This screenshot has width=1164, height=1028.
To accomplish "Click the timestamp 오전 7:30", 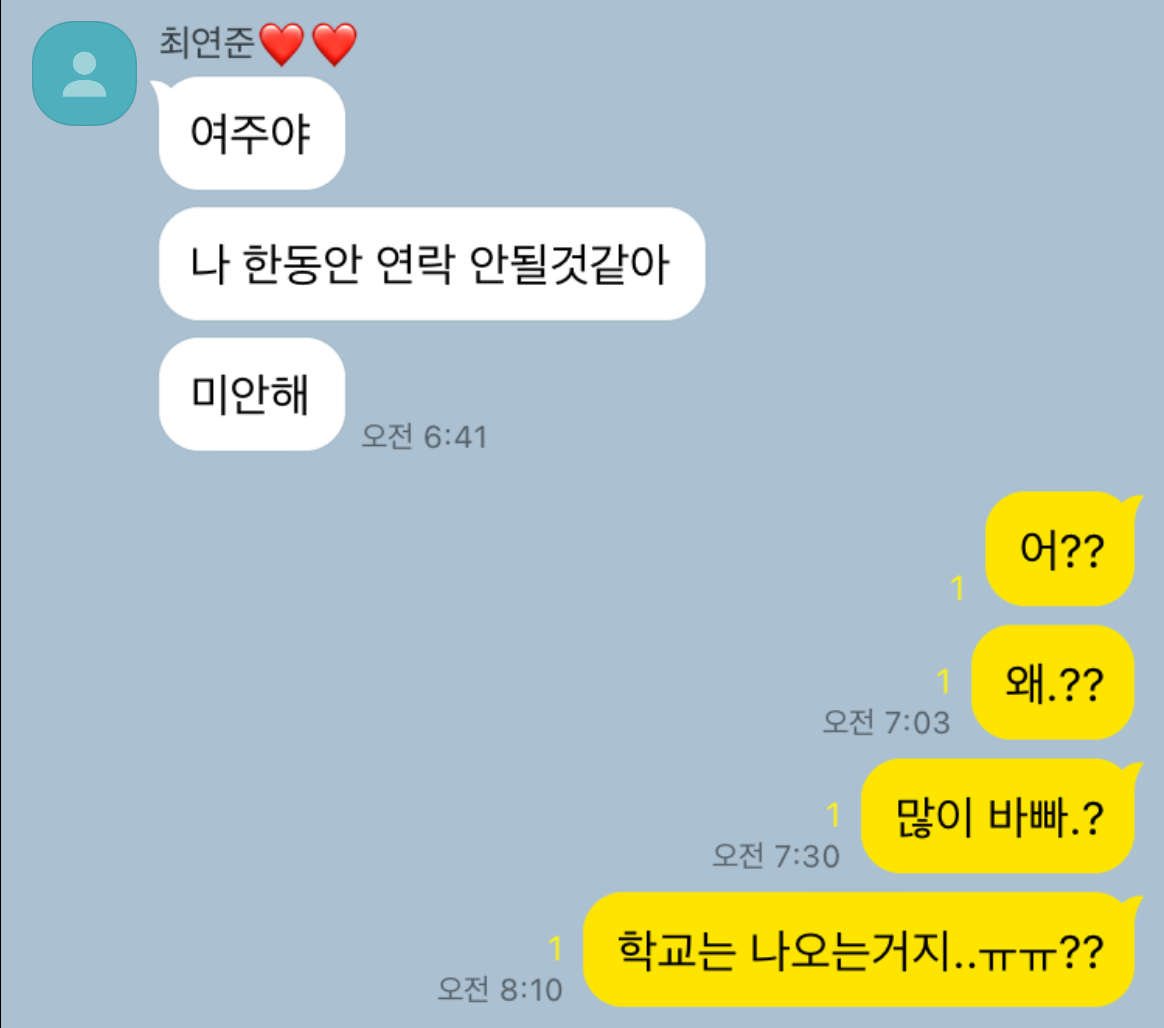I will (x=776, y=856).
